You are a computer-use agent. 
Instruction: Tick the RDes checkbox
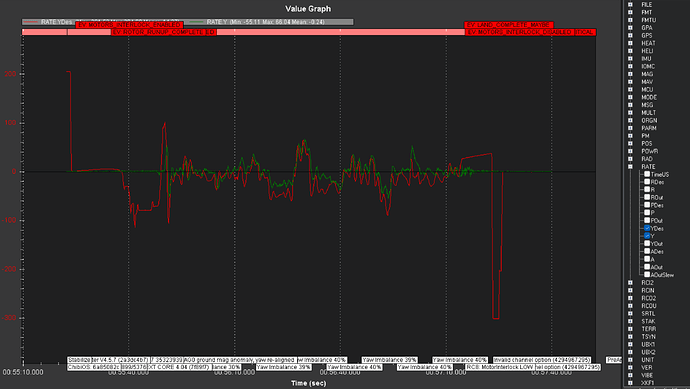[x=647, y=182]
